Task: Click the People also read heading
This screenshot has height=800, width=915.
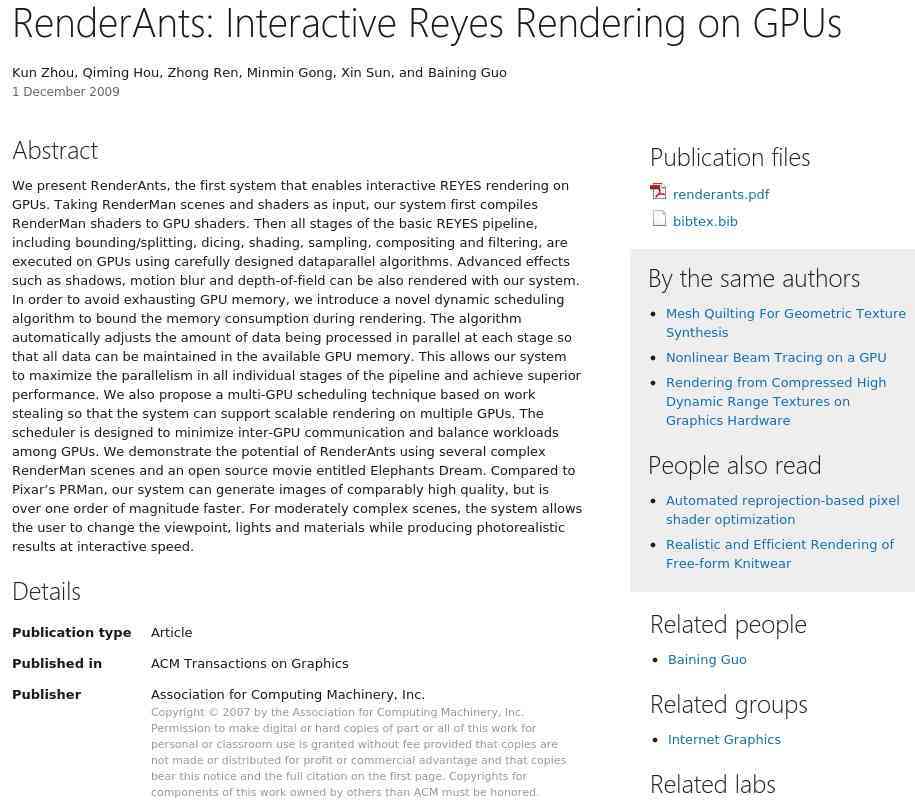Action: tap(734, 466)
